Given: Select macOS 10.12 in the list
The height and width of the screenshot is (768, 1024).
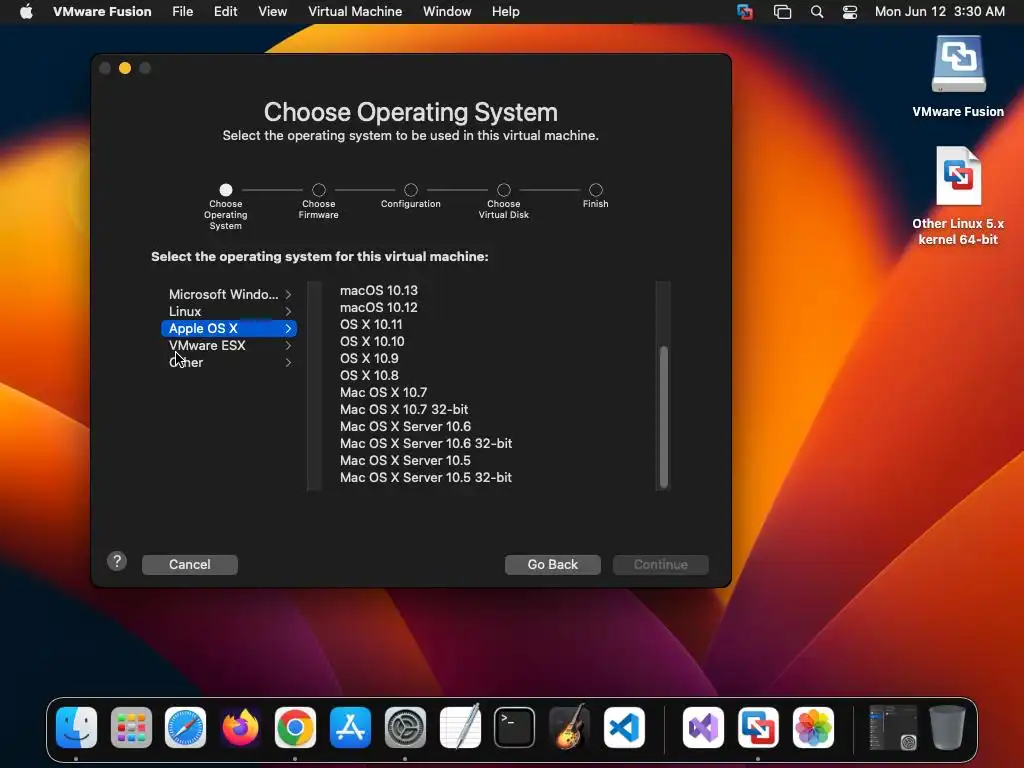Looking at the screenshot, I should (379, 308).
